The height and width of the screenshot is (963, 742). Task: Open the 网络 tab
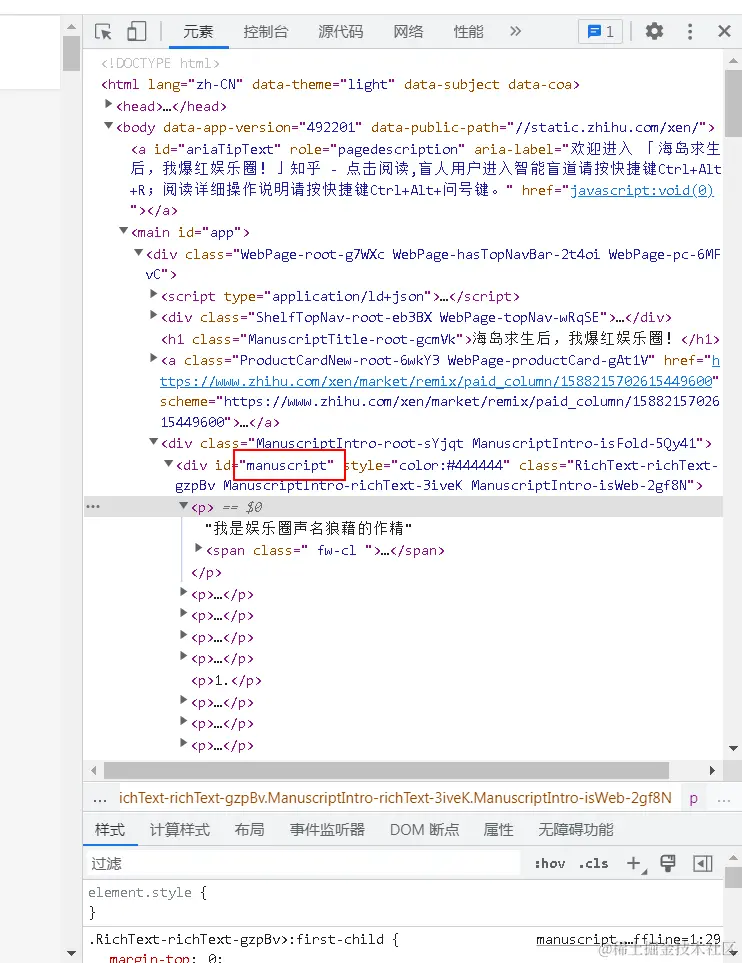tap(408, 31)
